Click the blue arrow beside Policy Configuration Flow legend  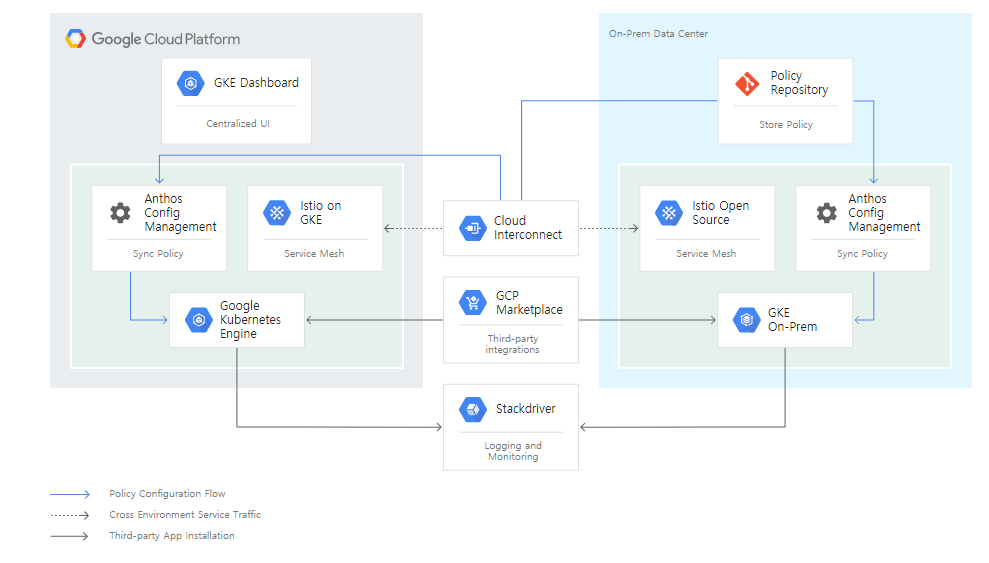(70, 494)
